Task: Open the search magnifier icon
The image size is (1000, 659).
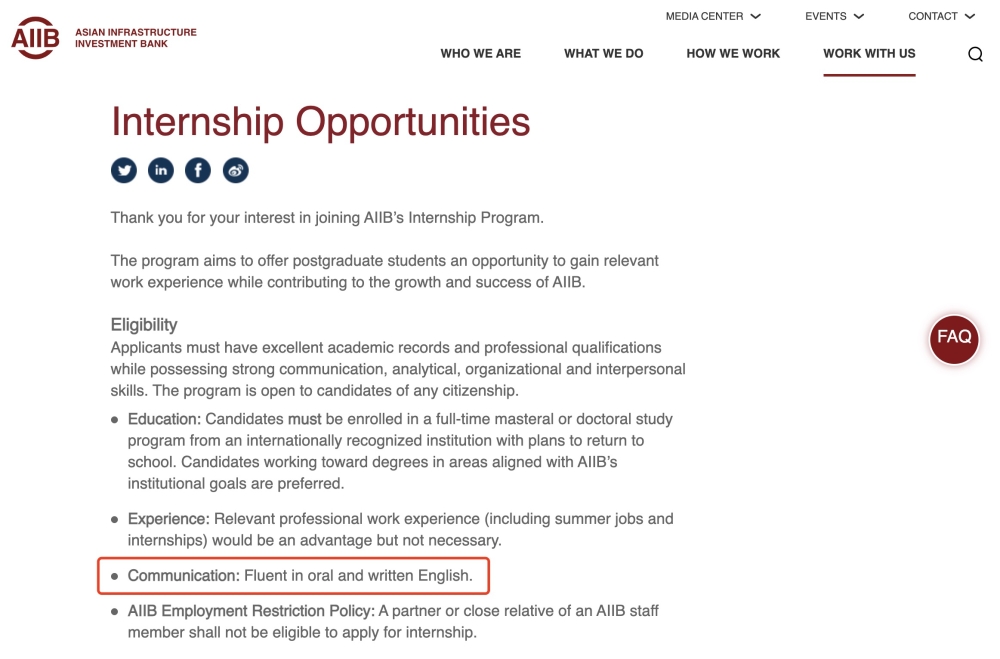Action: [x=975, y=54]
